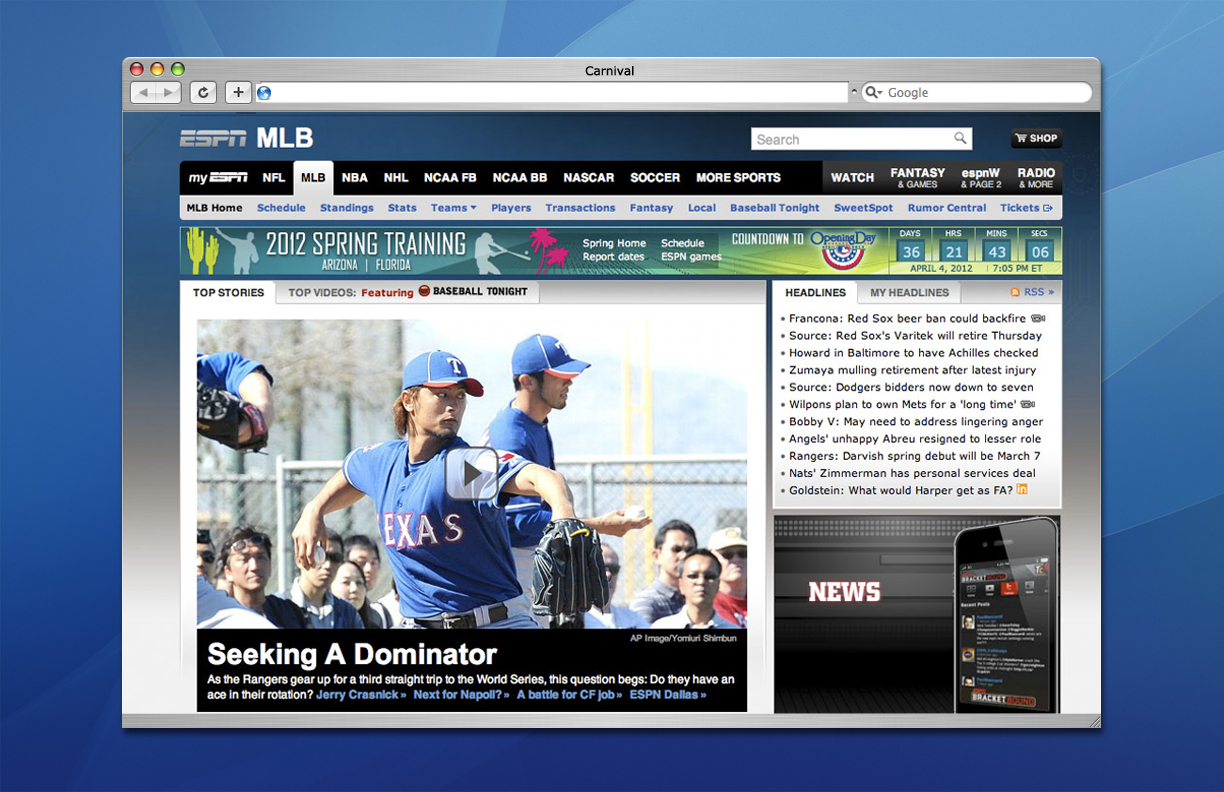
Task: Select the NBA tab
Action: click(x=354, y=178)
